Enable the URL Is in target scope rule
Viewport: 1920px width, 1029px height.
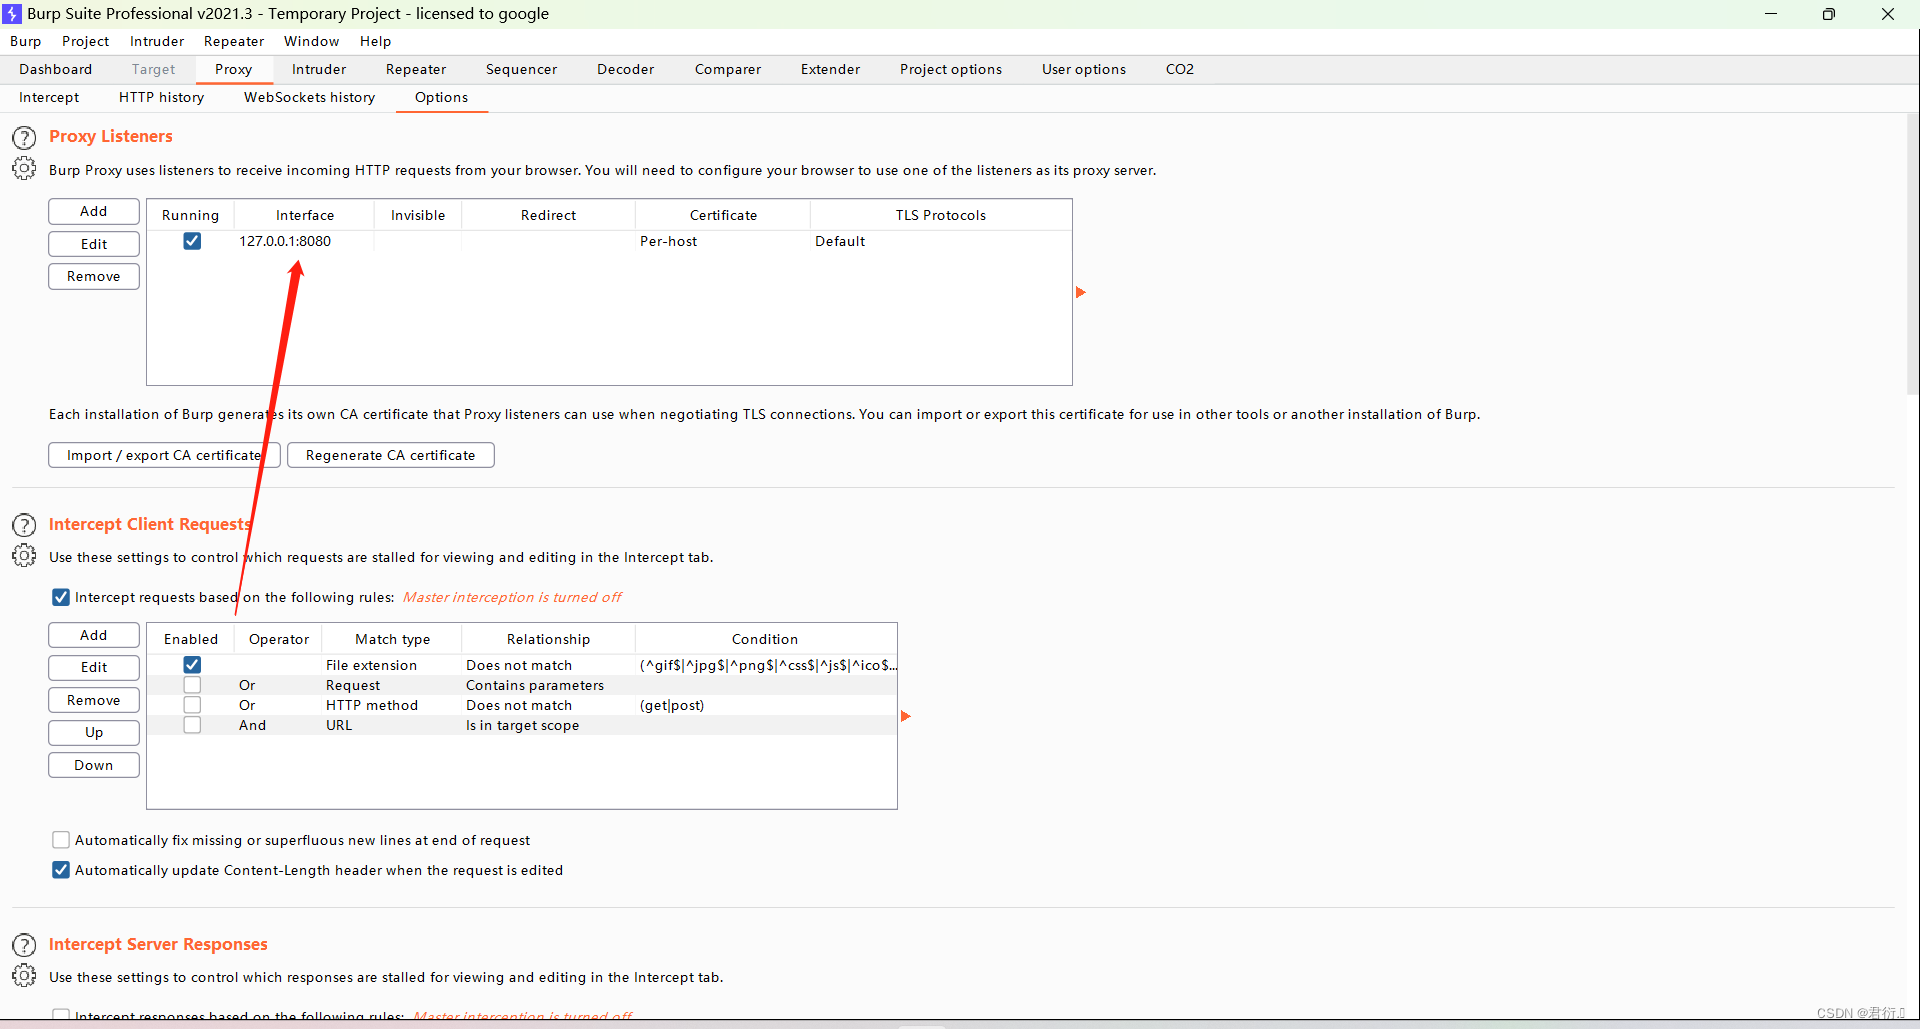tap(192, 725)
